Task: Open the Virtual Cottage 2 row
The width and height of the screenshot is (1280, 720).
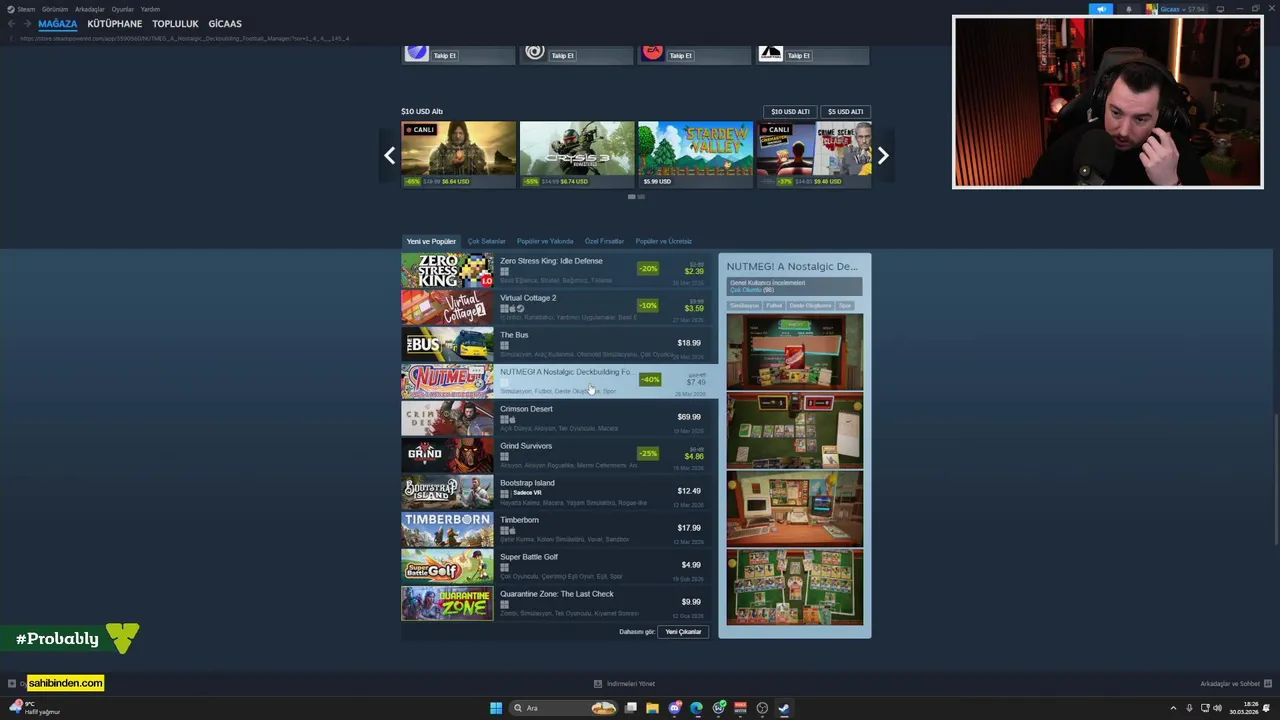Action: [x=555, y=307]
